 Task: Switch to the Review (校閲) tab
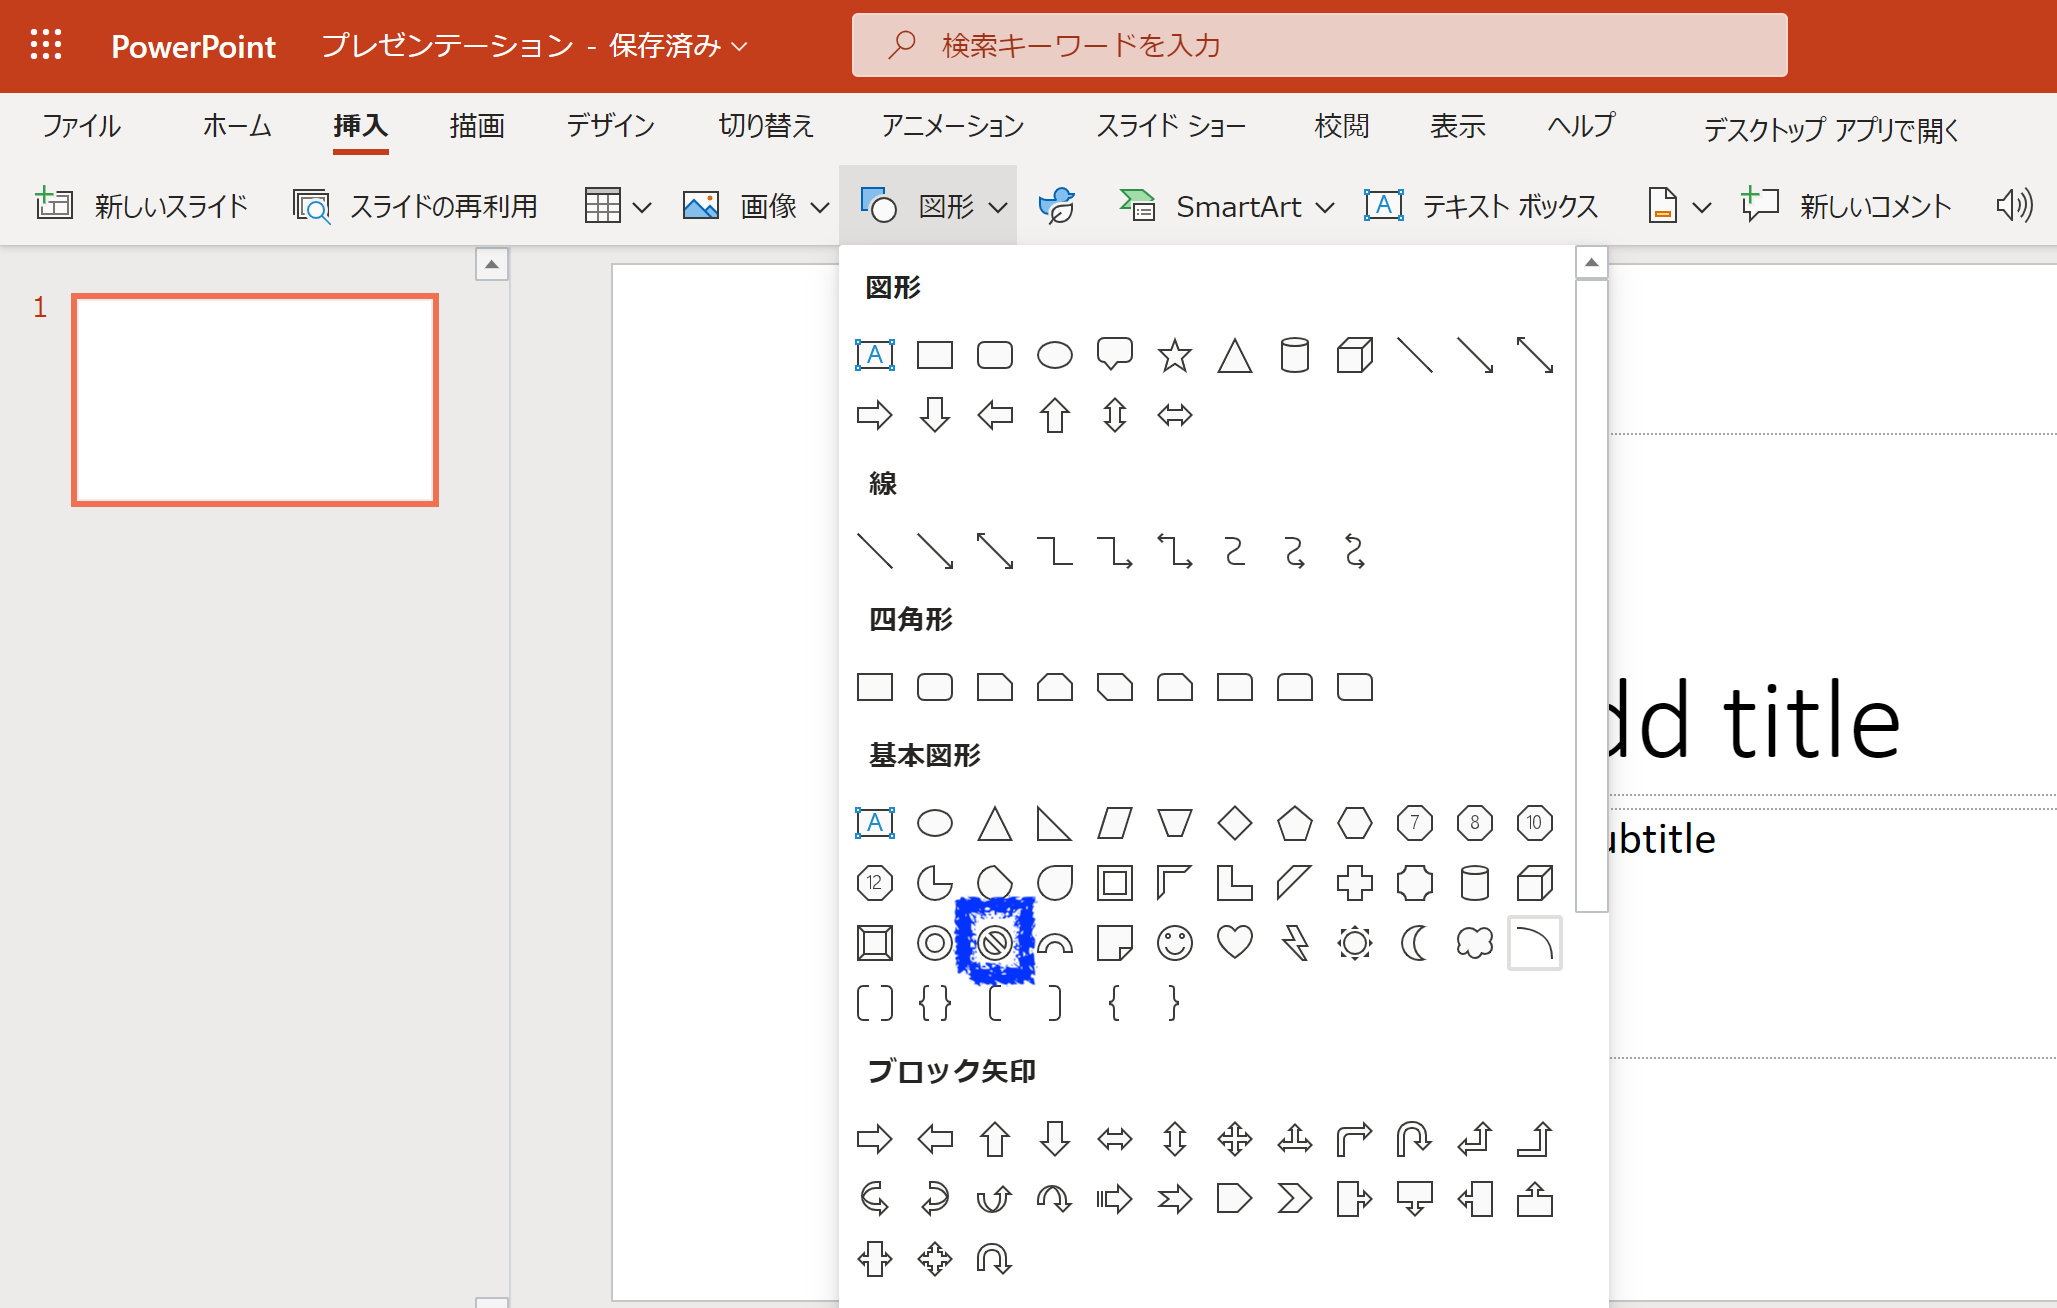[1341, 126]
